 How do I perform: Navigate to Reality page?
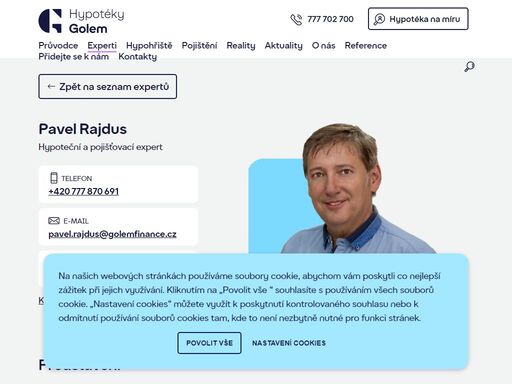coord(241,45)
